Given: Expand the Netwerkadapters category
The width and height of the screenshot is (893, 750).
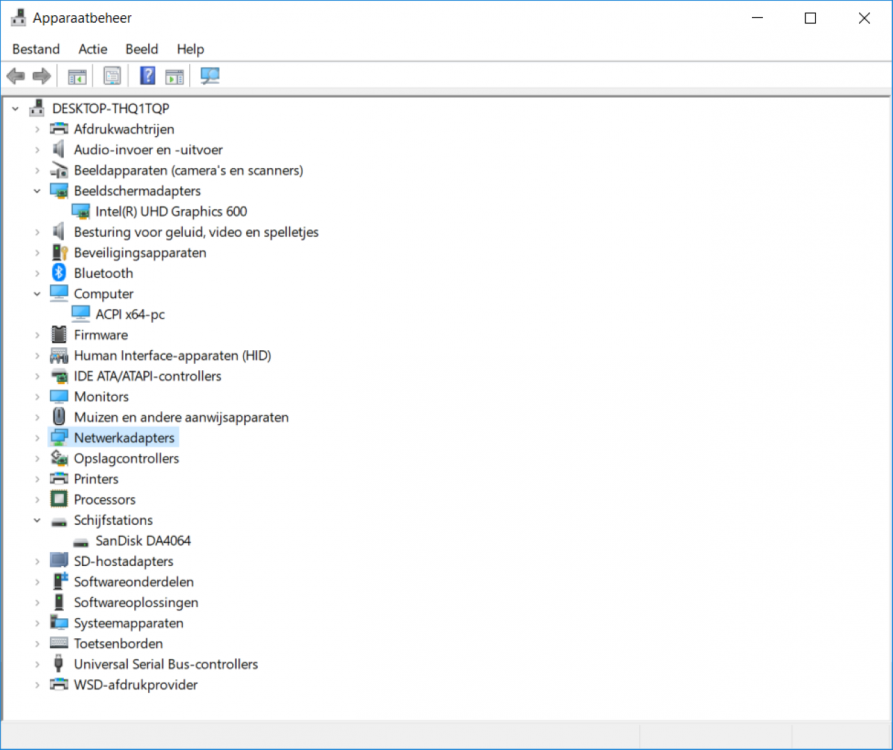Looking at the screenshot, I should [x=38, y=438].
